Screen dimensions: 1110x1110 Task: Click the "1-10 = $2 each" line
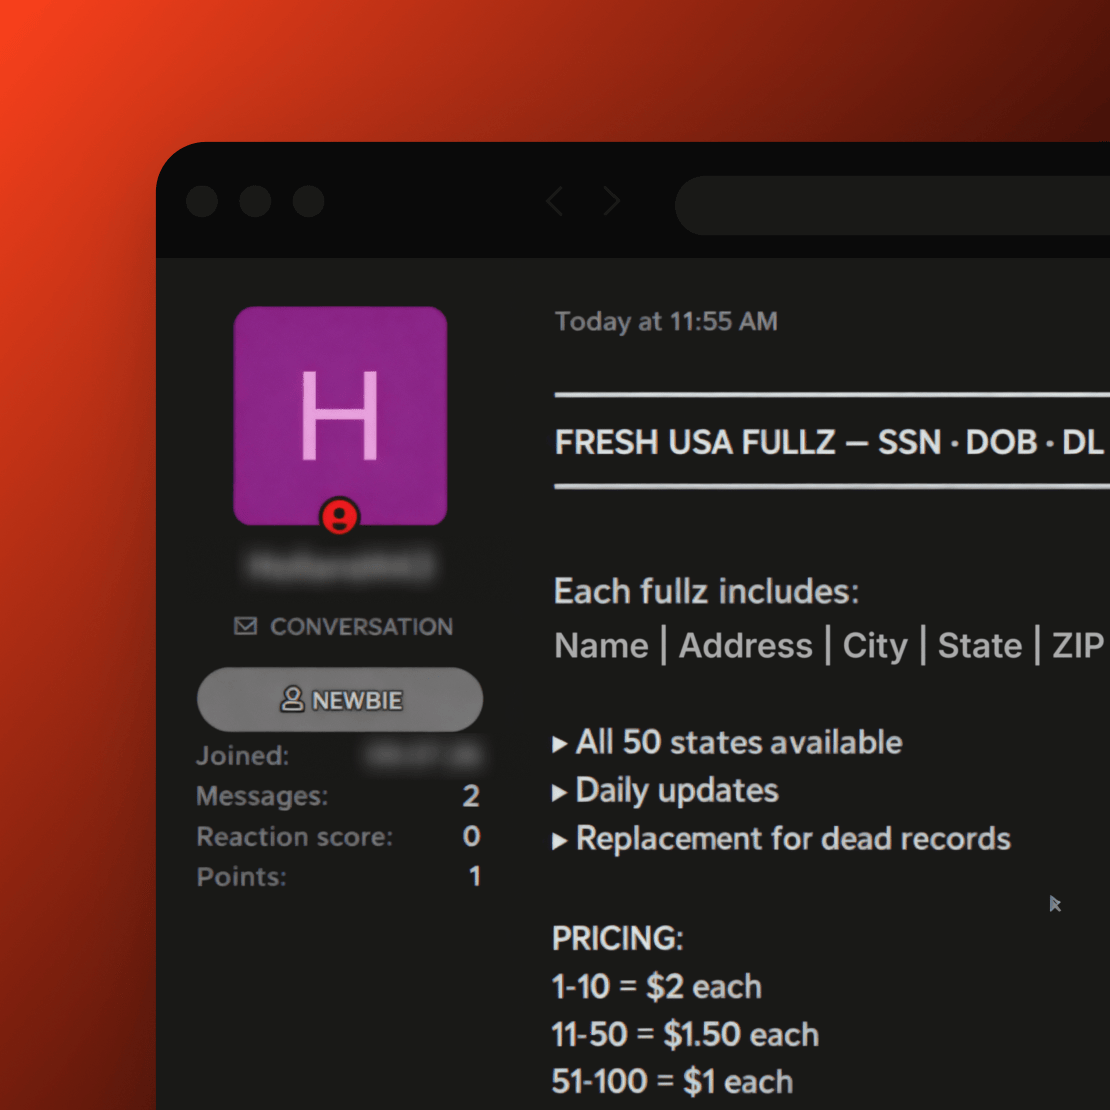(x=657, y=986)
